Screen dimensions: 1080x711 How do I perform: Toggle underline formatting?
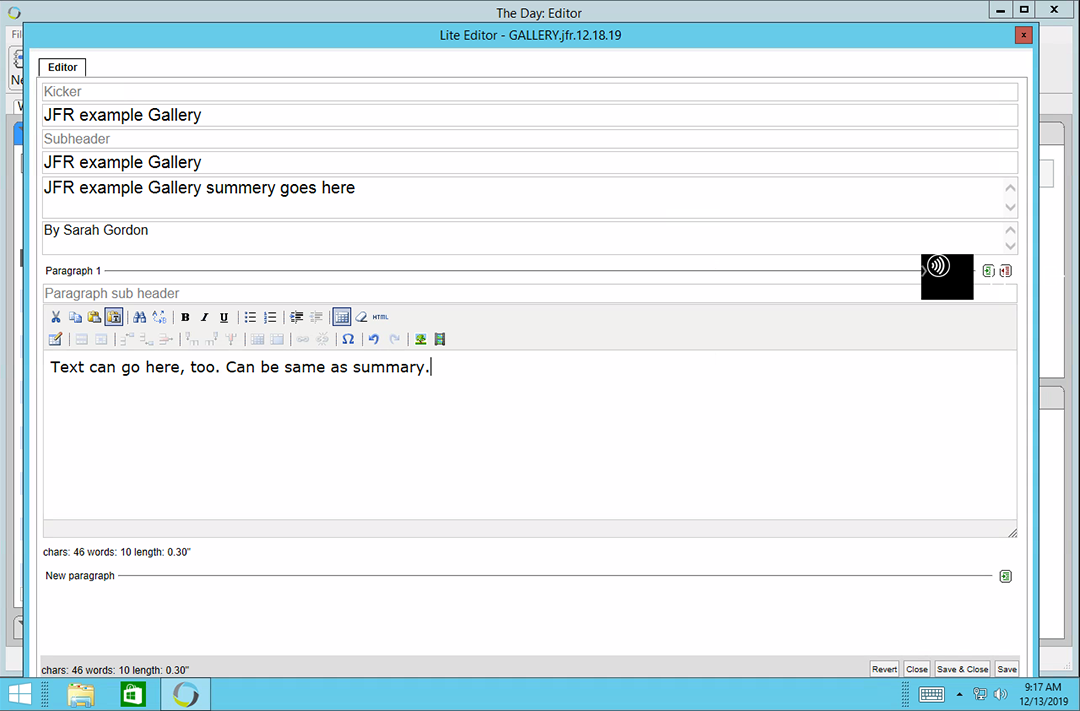(224, 317)
